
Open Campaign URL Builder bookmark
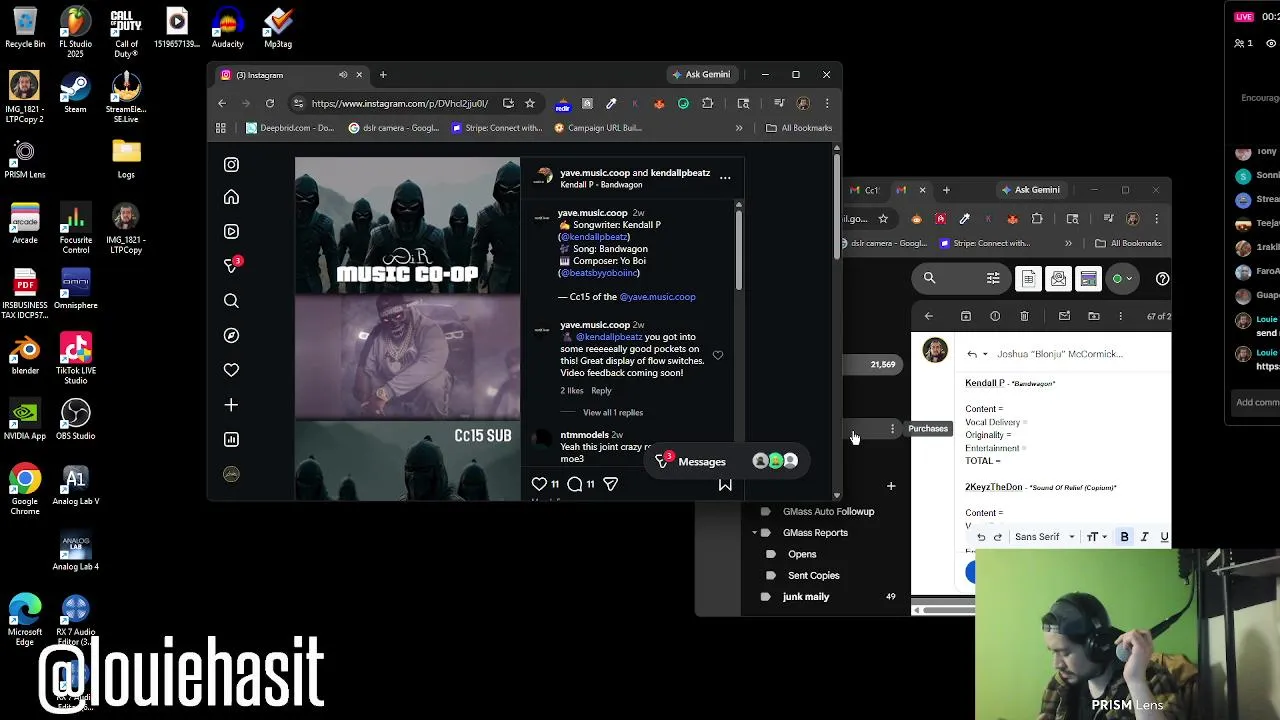click(598, 128)
